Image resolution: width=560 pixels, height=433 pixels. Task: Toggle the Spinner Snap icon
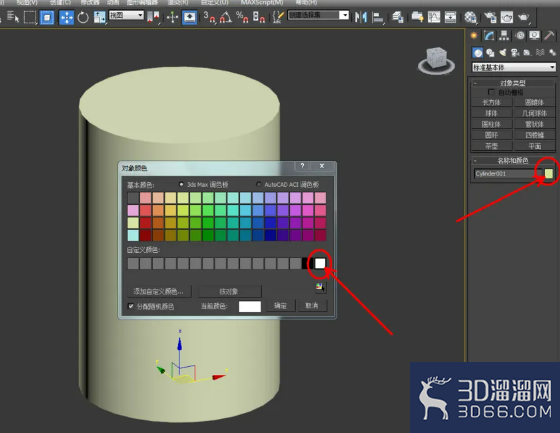(259, 17)
